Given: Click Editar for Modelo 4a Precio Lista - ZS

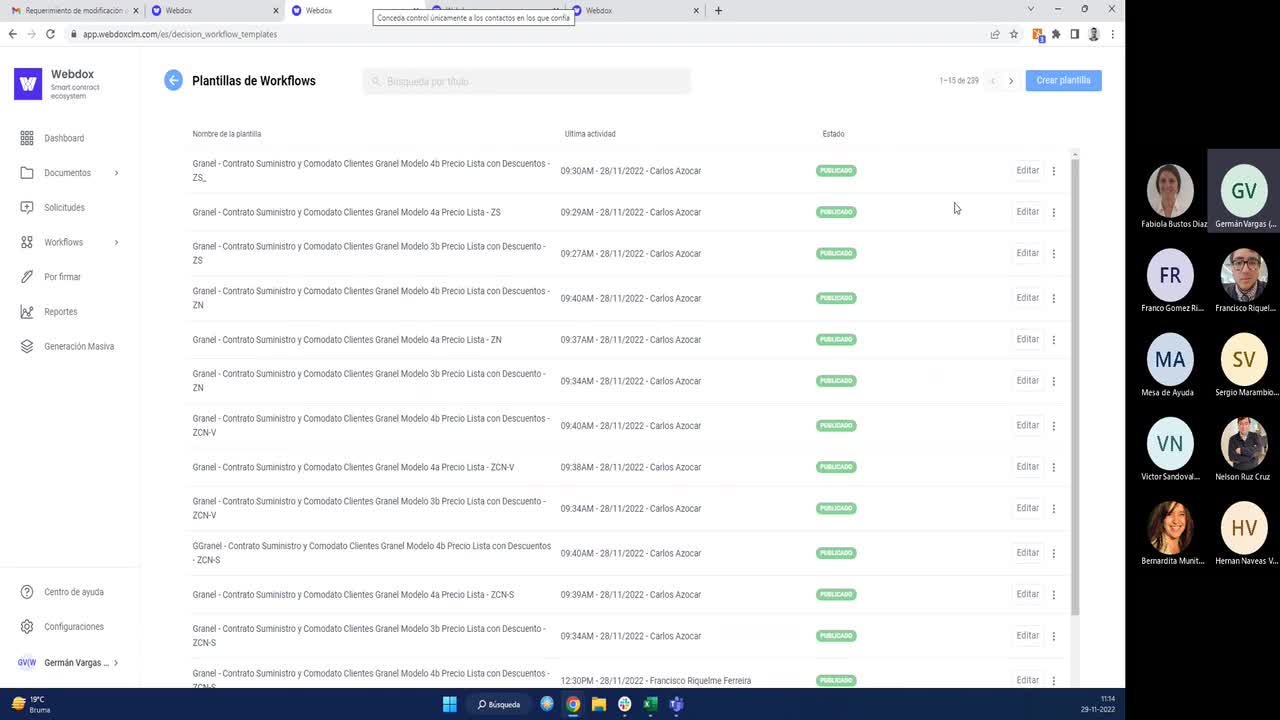Looking at the screenshot, I should tap(1027, 212).
